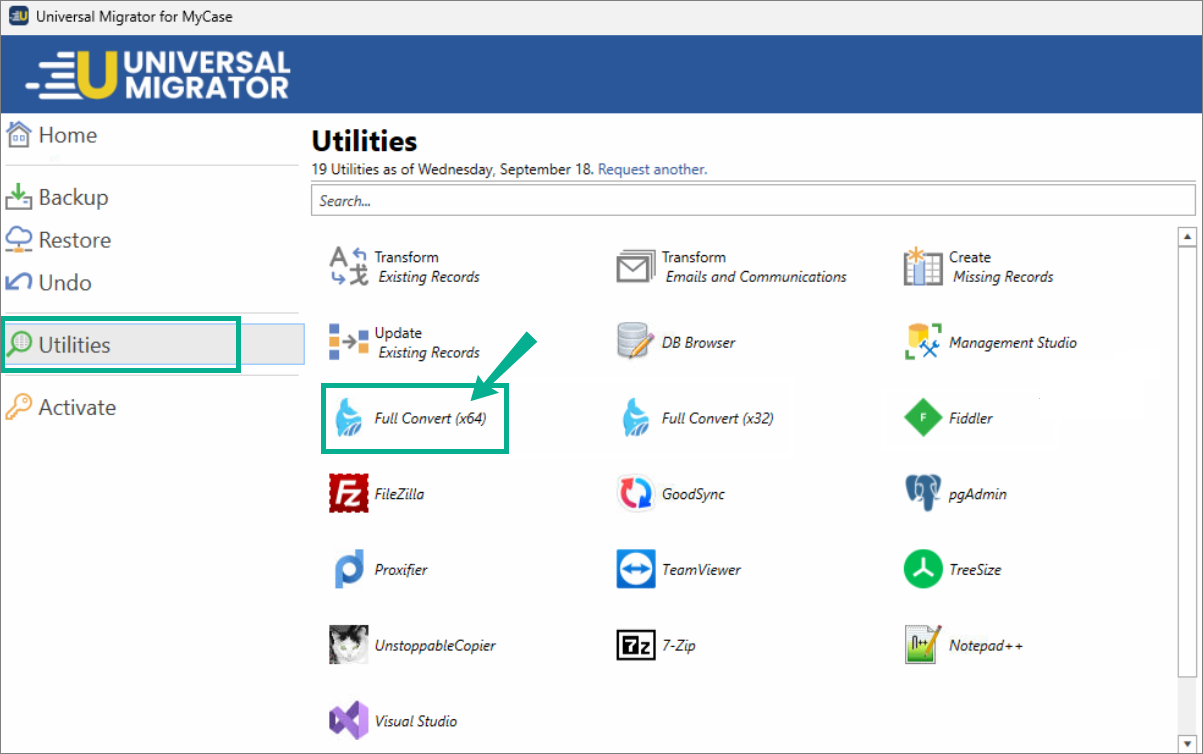
Task: Click the "TreeSize" label text
Action: point(975,570)
